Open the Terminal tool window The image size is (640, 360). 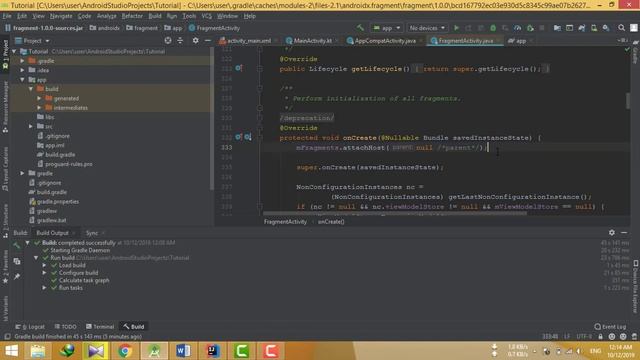coord(100,327)
